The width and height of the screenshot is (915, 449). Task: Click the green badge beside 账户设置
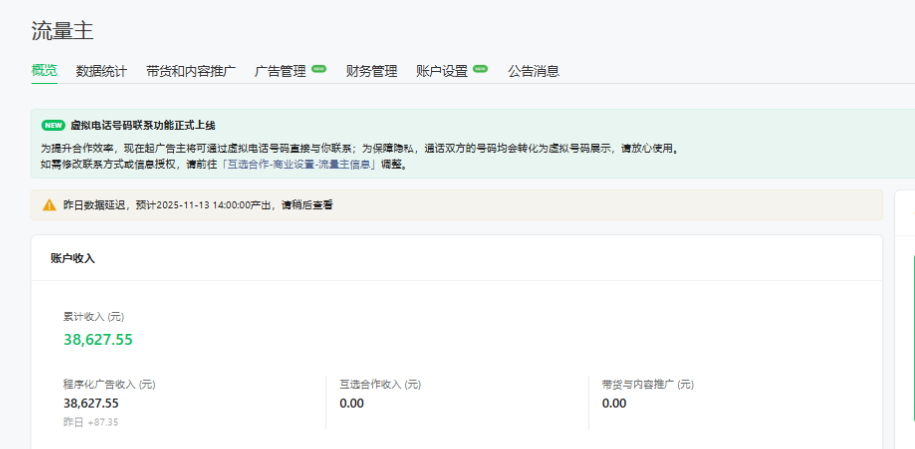click(480, 69)
